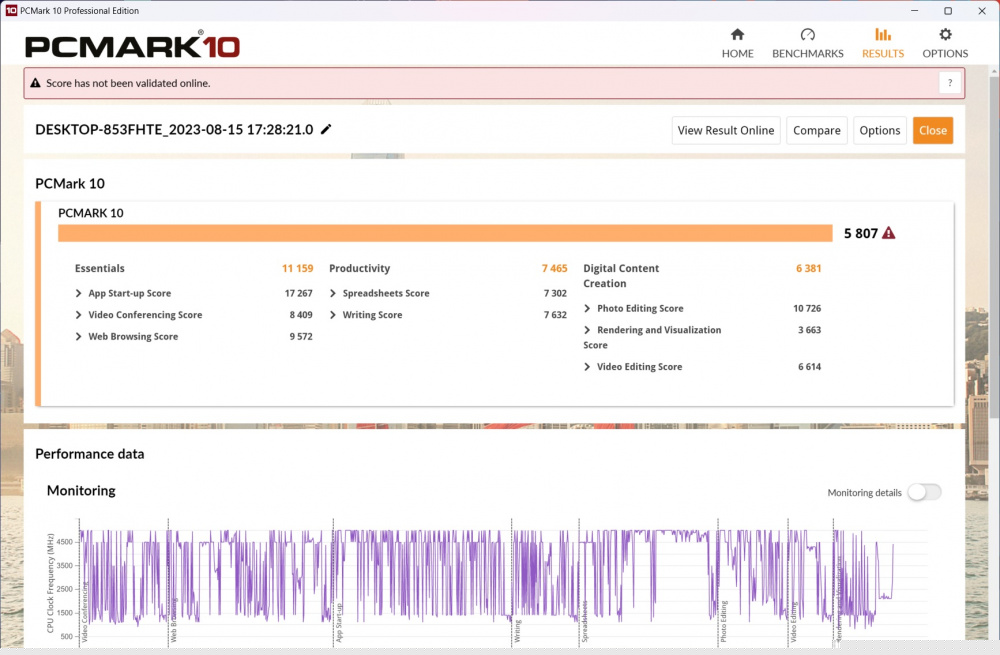Open the Benchmarks tab
The height and width of the screenshot is (655, 1000).
(807, 43)
